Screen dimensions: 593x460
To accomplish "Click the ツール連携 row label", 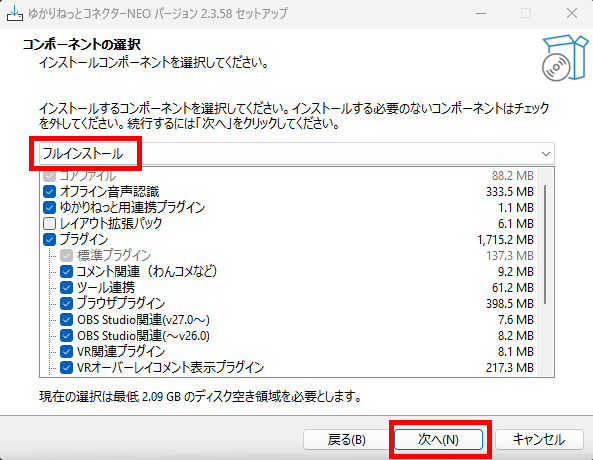I will [106, 288].
